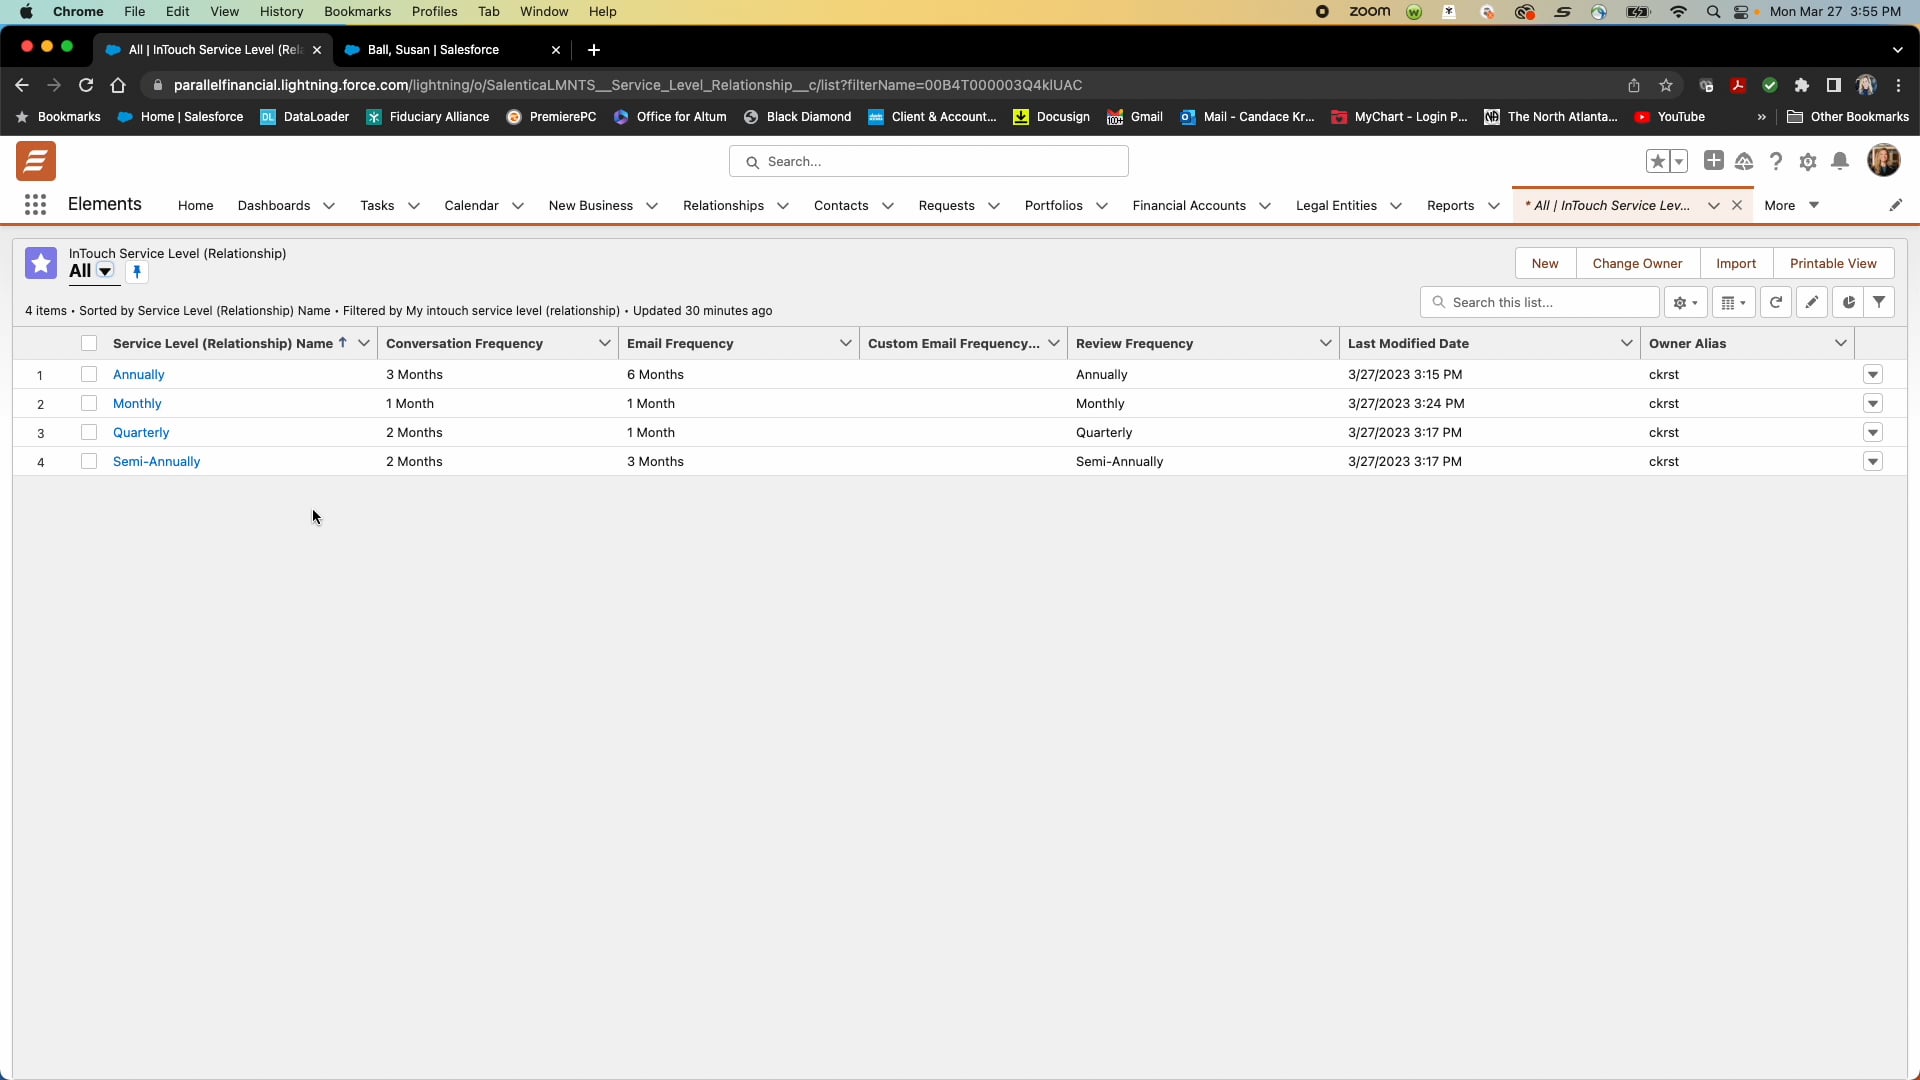
Task: Open the Setup gear icon in the header
Action: [1807, 161]
